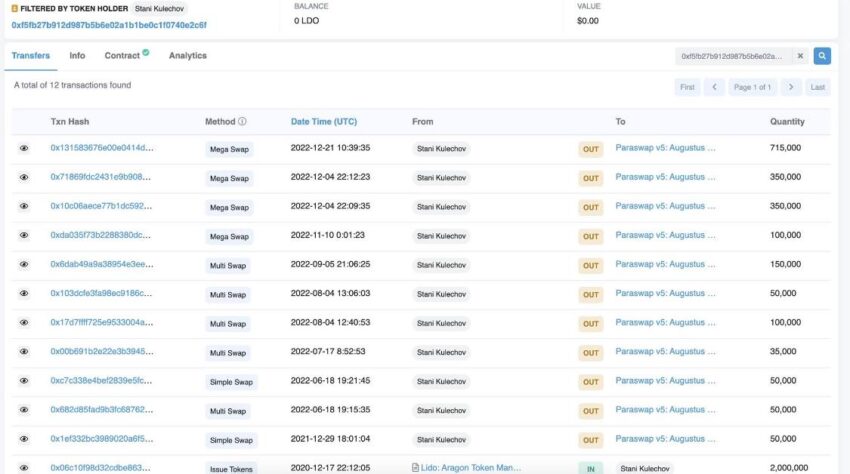Toggle eye preview for txn 0x131583676e00e0414d
Image resolution: width=850 pixels, height=474 pixels.
point(24,148)
